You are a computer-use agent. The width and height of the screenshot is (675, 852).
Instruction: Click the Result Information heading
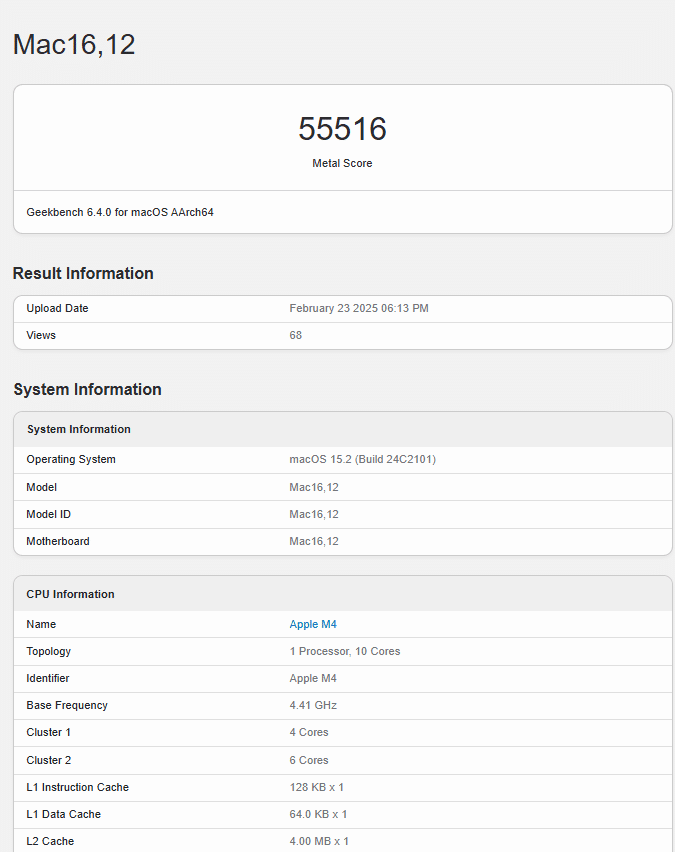tap(83, 273)
